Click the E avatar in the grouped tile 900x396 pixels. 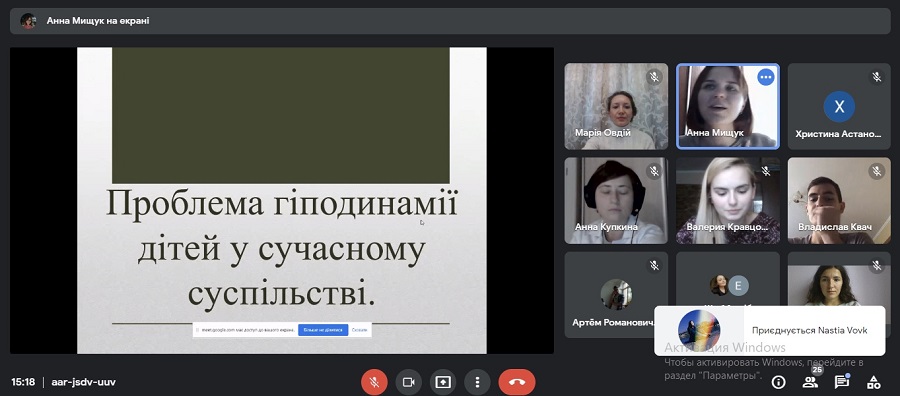click(739, 285)
